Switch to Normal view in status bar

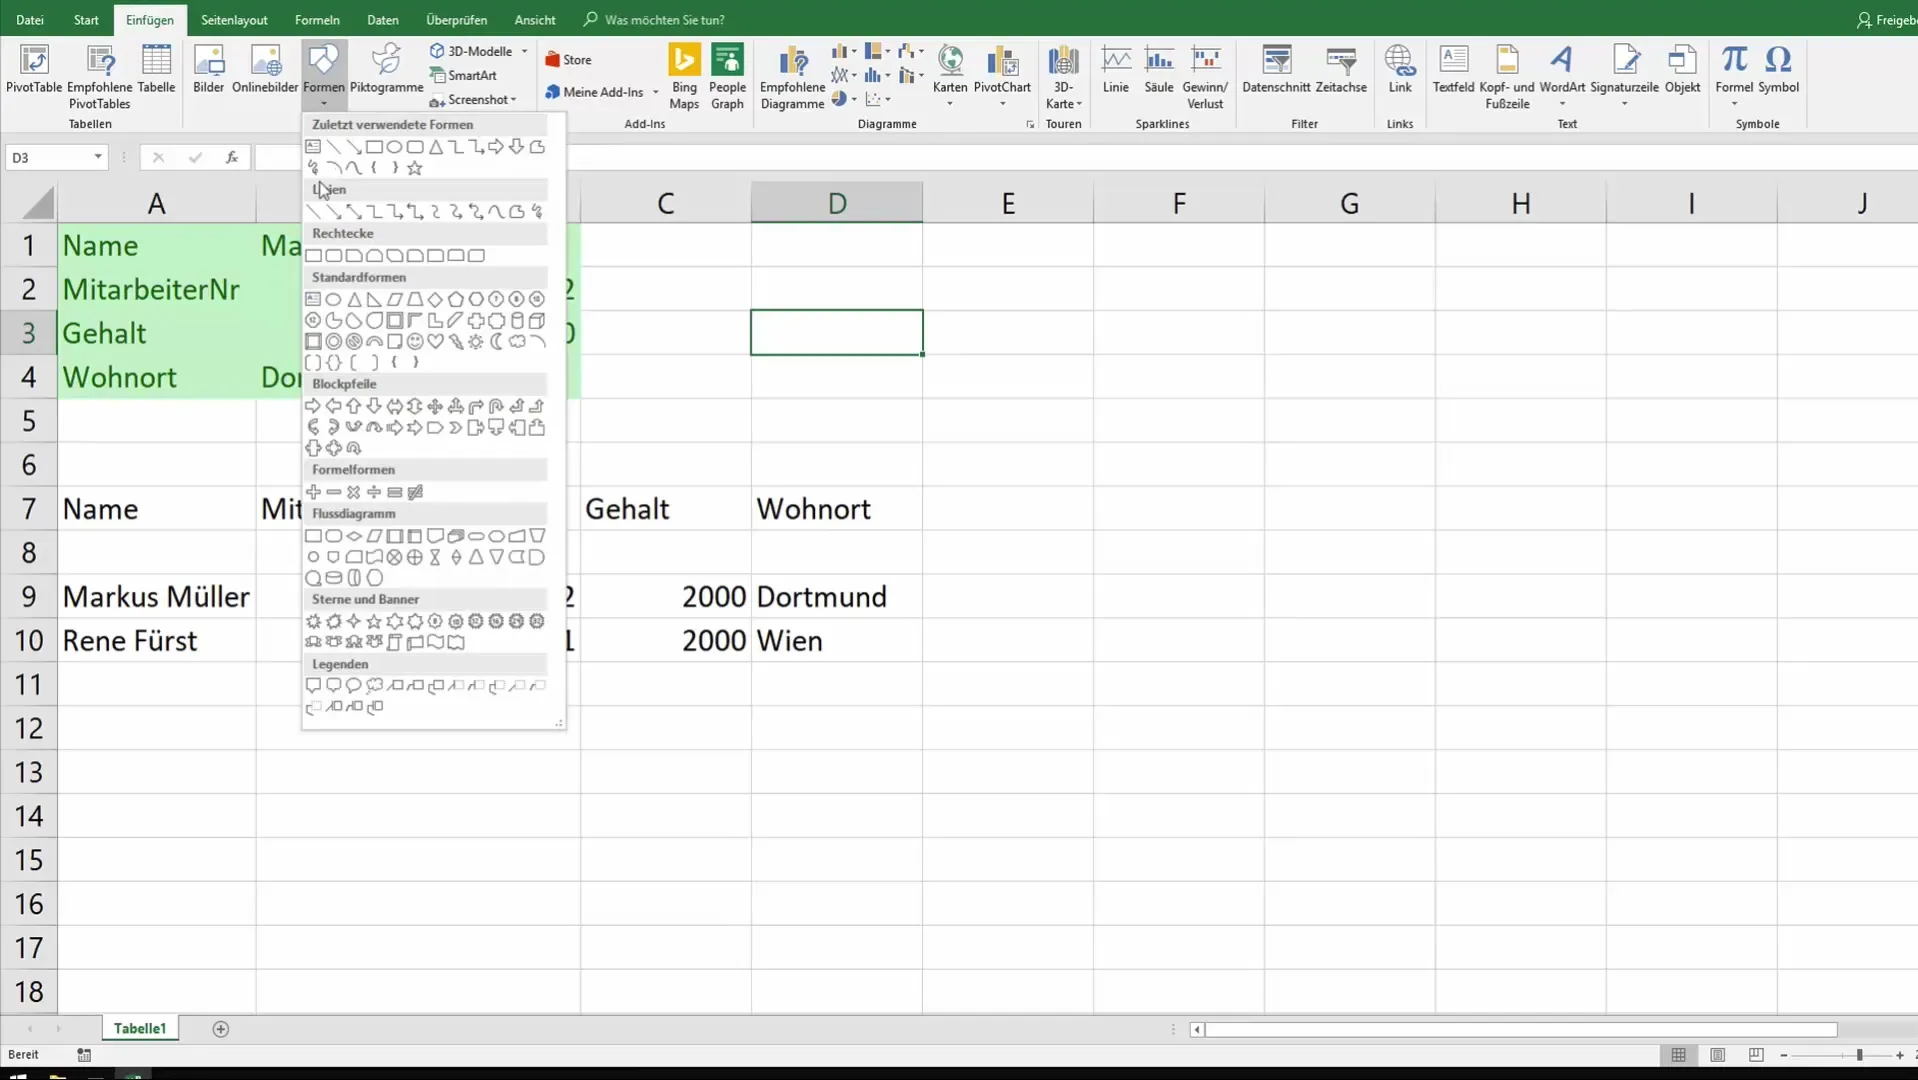click(1678, 1055)
